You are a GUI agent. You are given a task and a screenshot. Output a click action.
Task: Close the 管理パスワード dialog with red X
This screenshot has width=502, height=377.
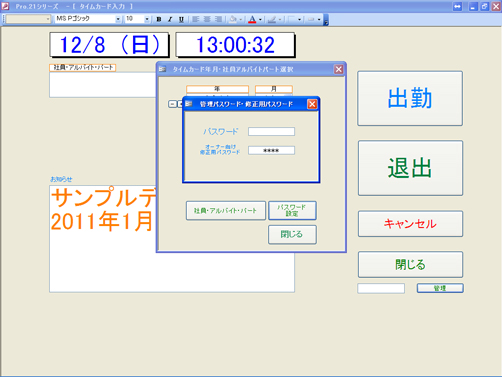(312, 104)
